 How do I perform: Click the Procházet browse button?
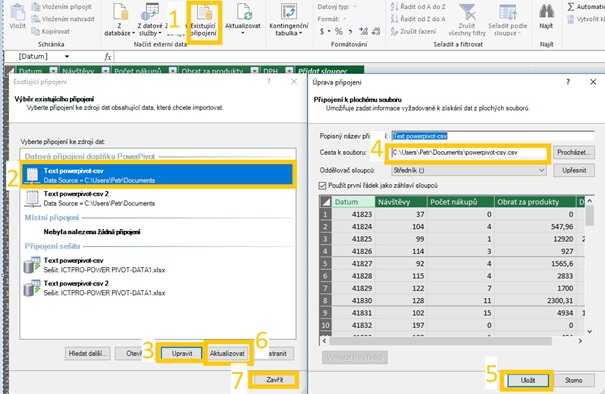(573, 152)
